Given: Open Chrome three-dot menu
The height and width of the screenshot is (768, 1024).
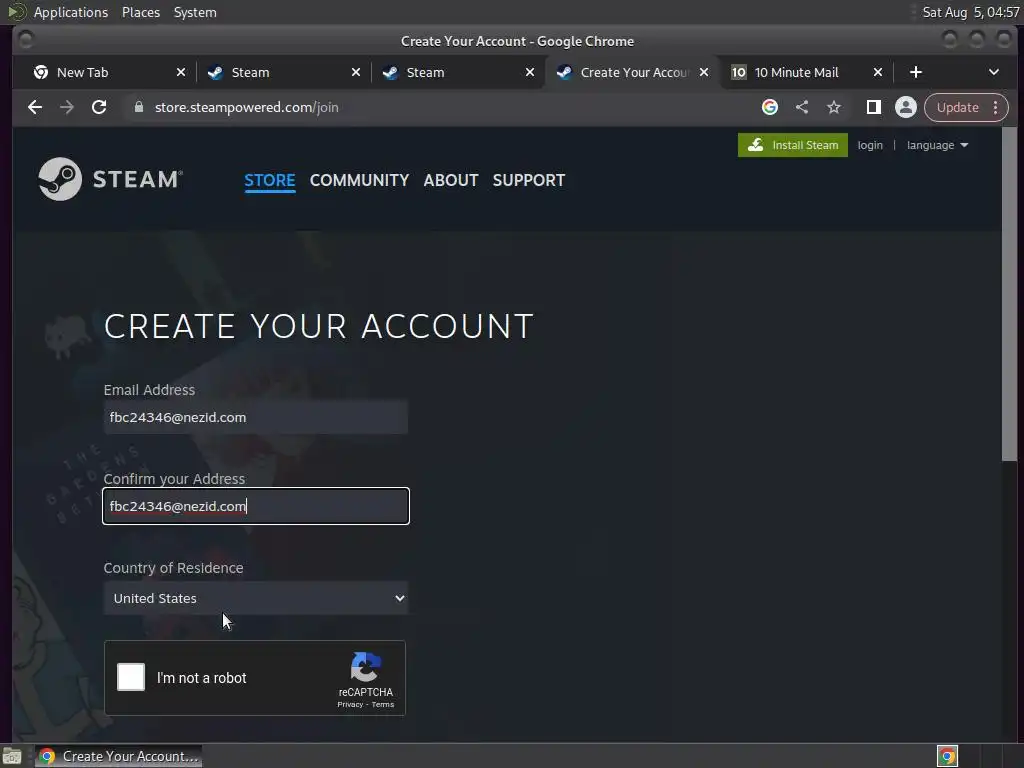Looking at the screenshot, I should tap(995, 107).
